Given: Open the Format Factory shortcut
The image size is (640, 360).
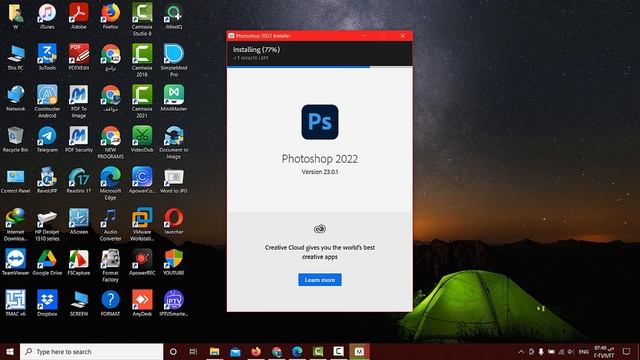Looking at the screenshot, I should point(110,266).
